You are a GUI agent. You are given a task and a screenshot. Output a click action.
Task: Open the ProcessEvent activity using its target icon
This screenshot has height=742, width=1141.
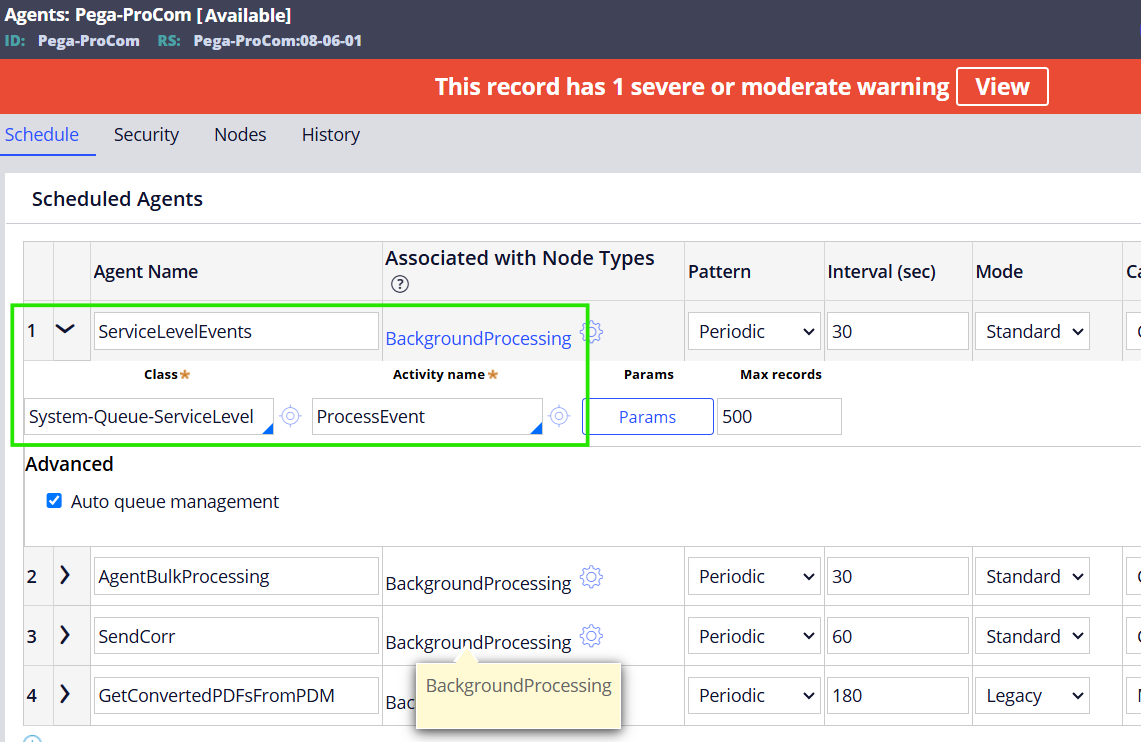pyautogui.click(x=559, y=416)
